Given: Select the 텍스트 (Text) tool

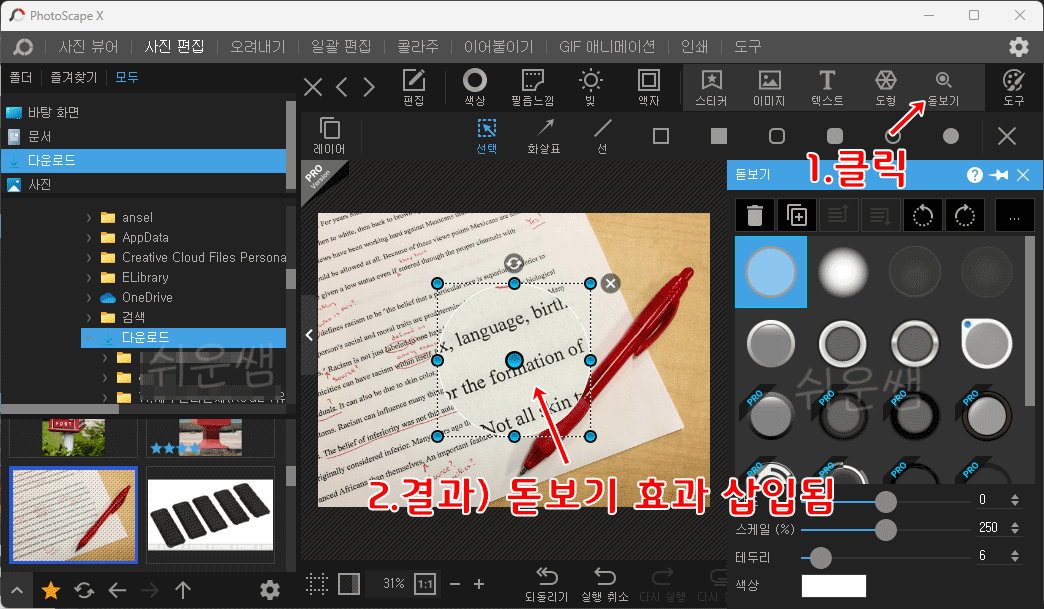Looking at the screenshot, I should [827, 87].
